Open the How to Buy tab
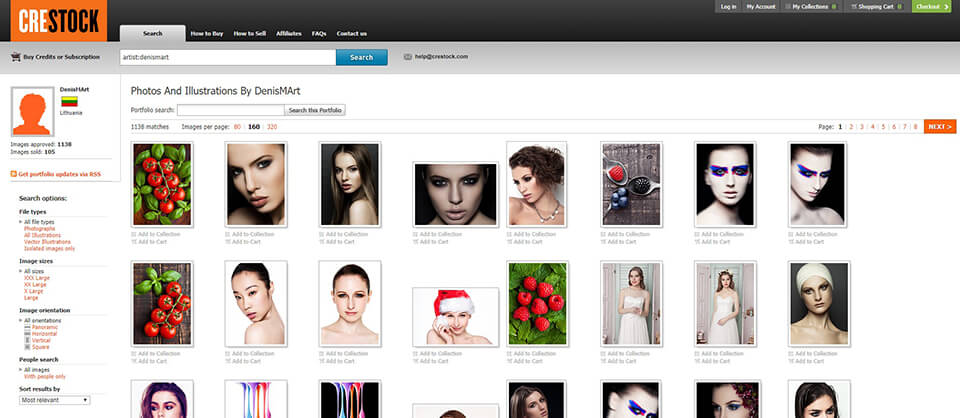Image resolution: width=960 pixels, height=418 pixels. [x=209, y=33]
